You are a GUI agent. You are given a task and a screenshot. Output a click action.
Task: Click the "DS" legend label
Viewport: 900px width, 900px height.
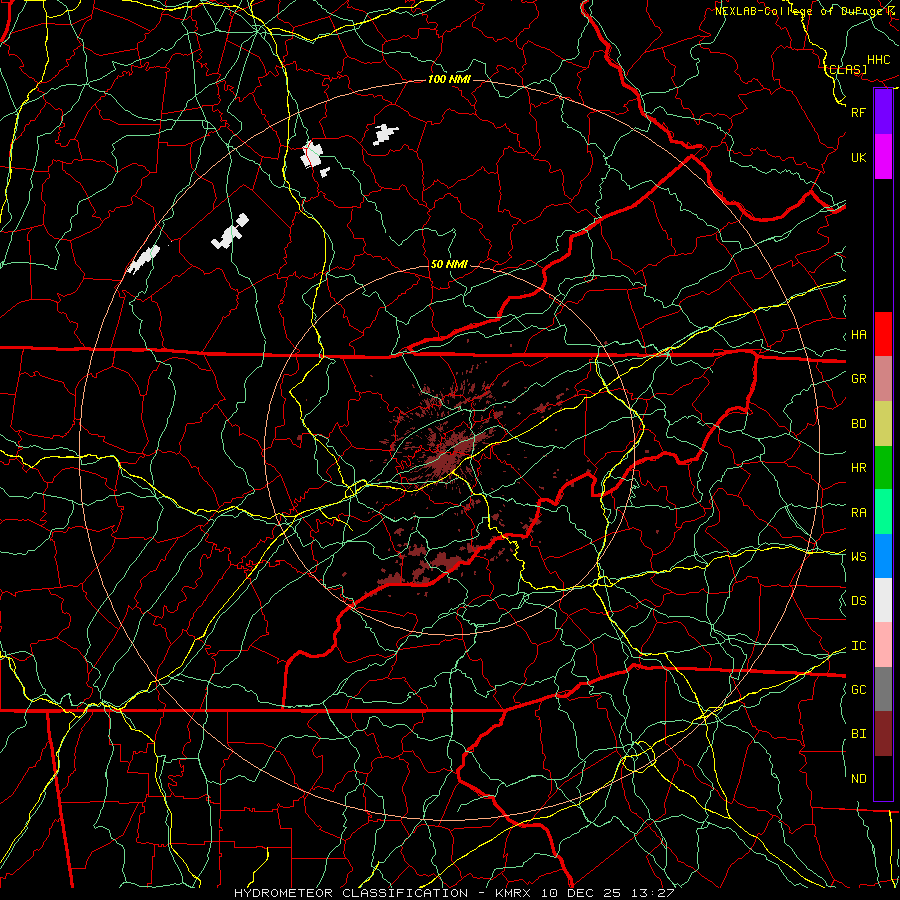[x=858, y=601]
